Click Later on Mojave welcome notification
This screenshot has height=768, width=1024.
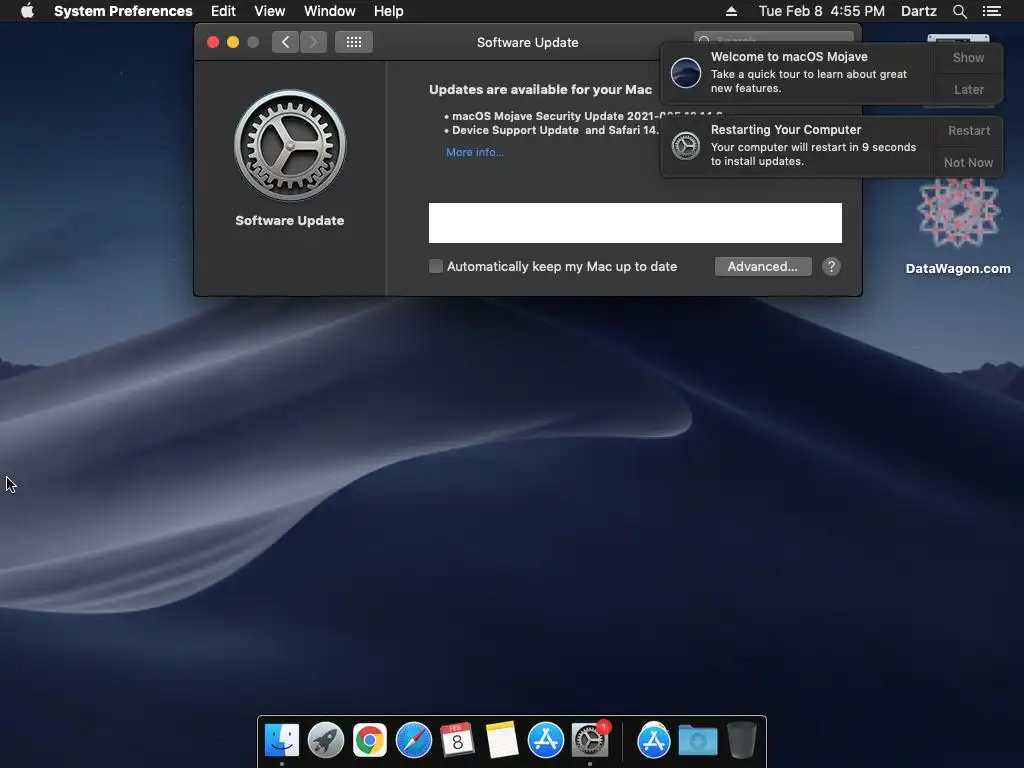(x=968, y=89)
